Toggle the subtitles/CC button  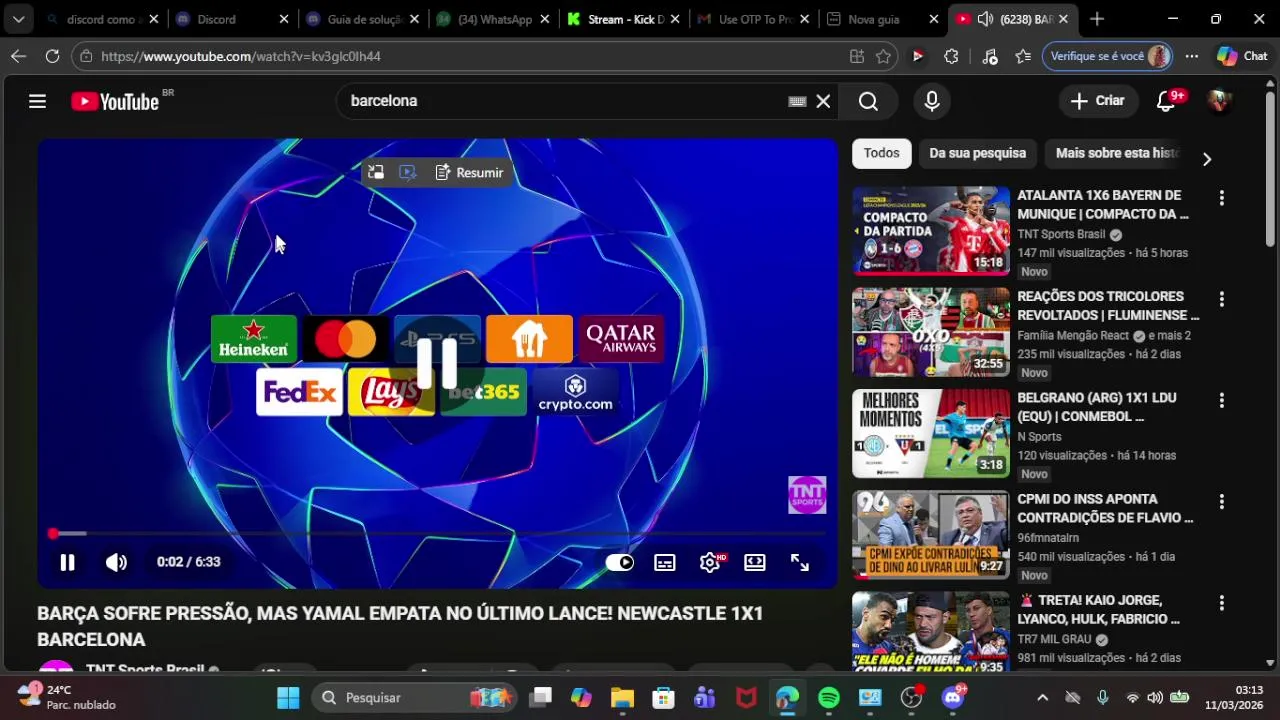(665, 562)
